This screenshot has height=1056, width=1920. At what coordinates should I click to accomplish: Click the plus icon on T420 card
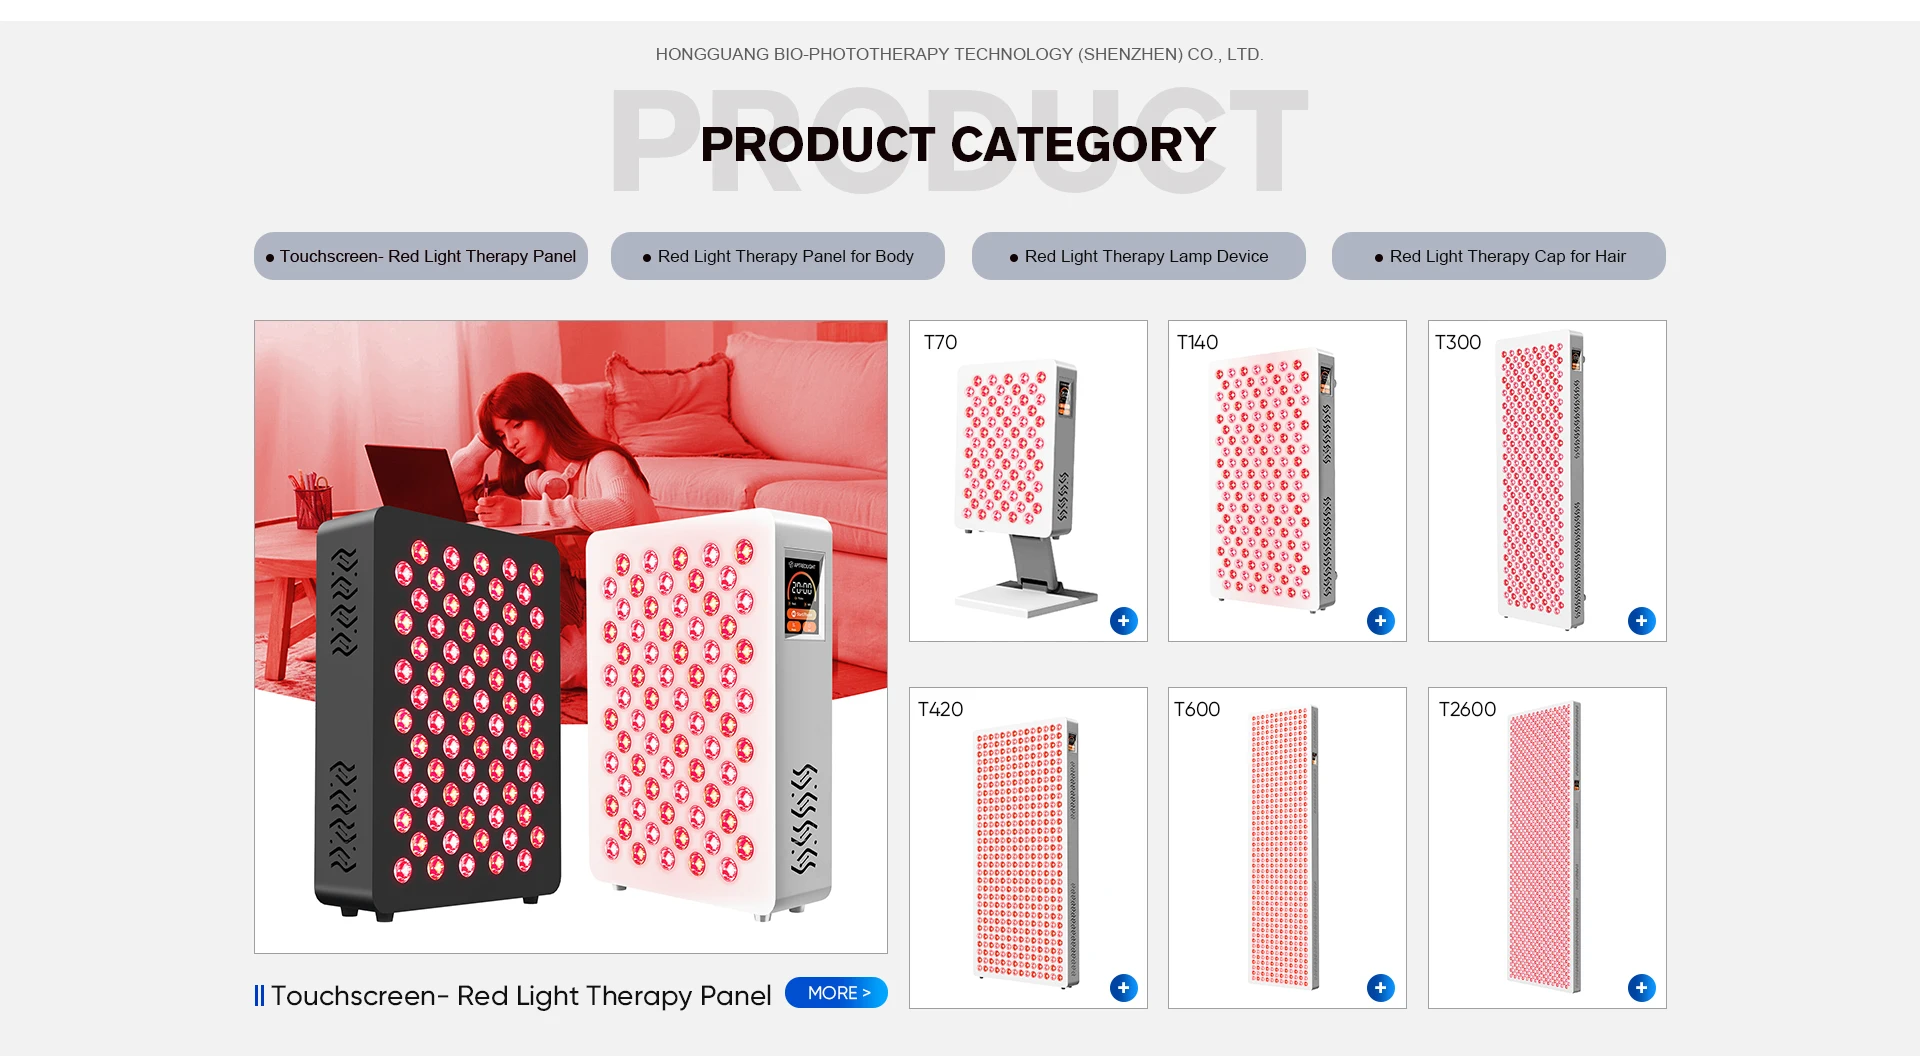tap(1123, 988)
